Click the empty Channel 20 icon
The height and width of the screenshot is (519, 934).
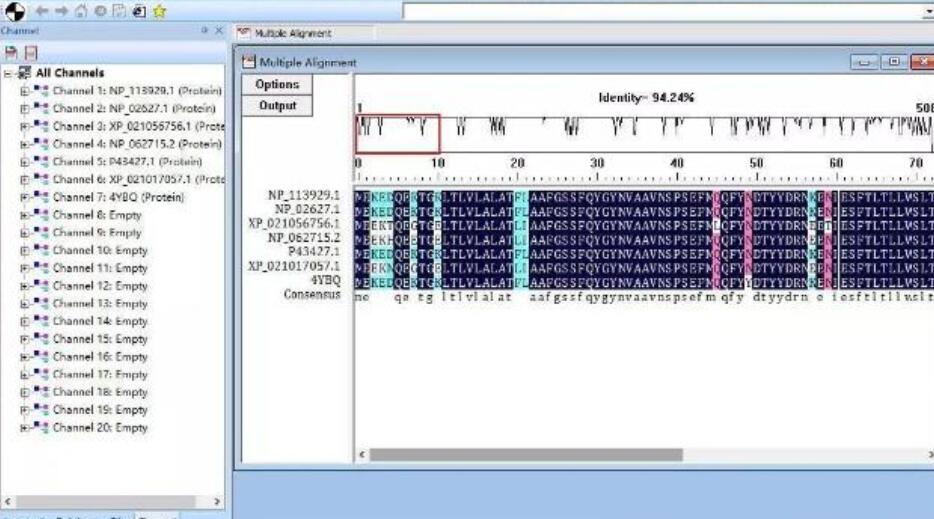pyautogui.click(x=41, y=427)
